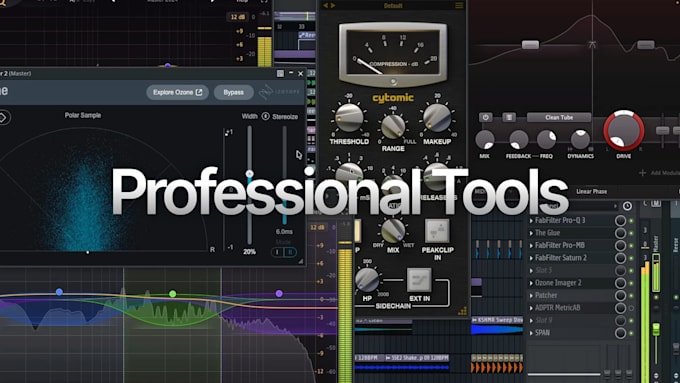Image resolution: width=680 pixels, height=383 pixels.
Task: Click the Saturn Feedback knob
Action: [x=518, y=140]
